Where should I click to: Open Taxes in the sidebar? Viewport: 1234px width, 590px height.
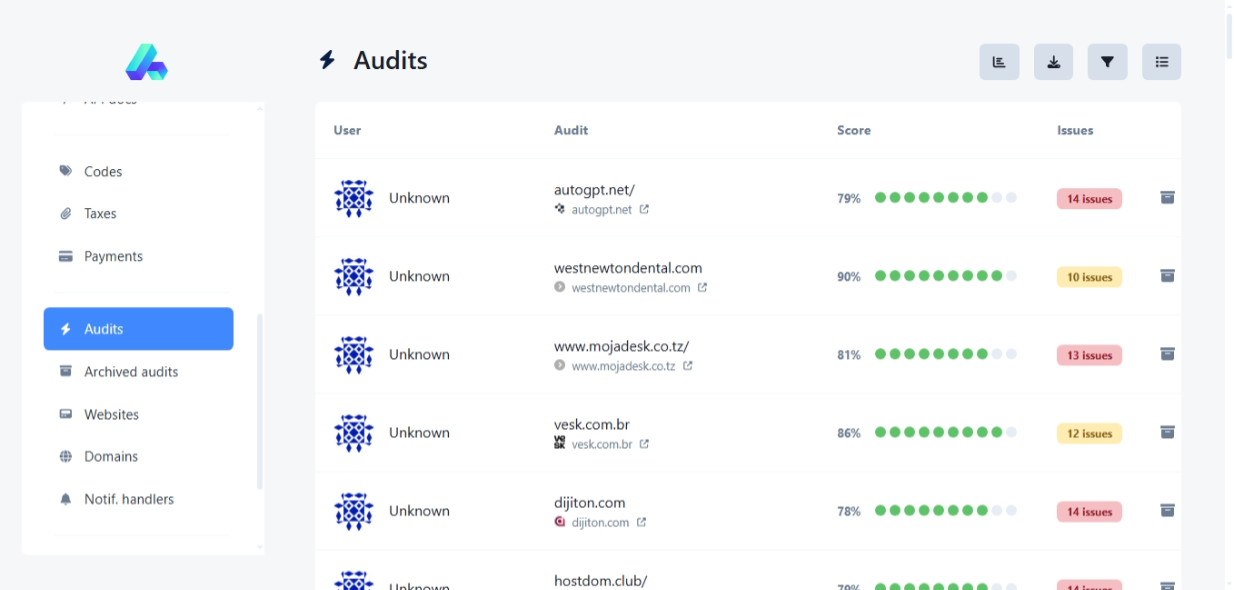pyautogui.click(x=100, y=214)
